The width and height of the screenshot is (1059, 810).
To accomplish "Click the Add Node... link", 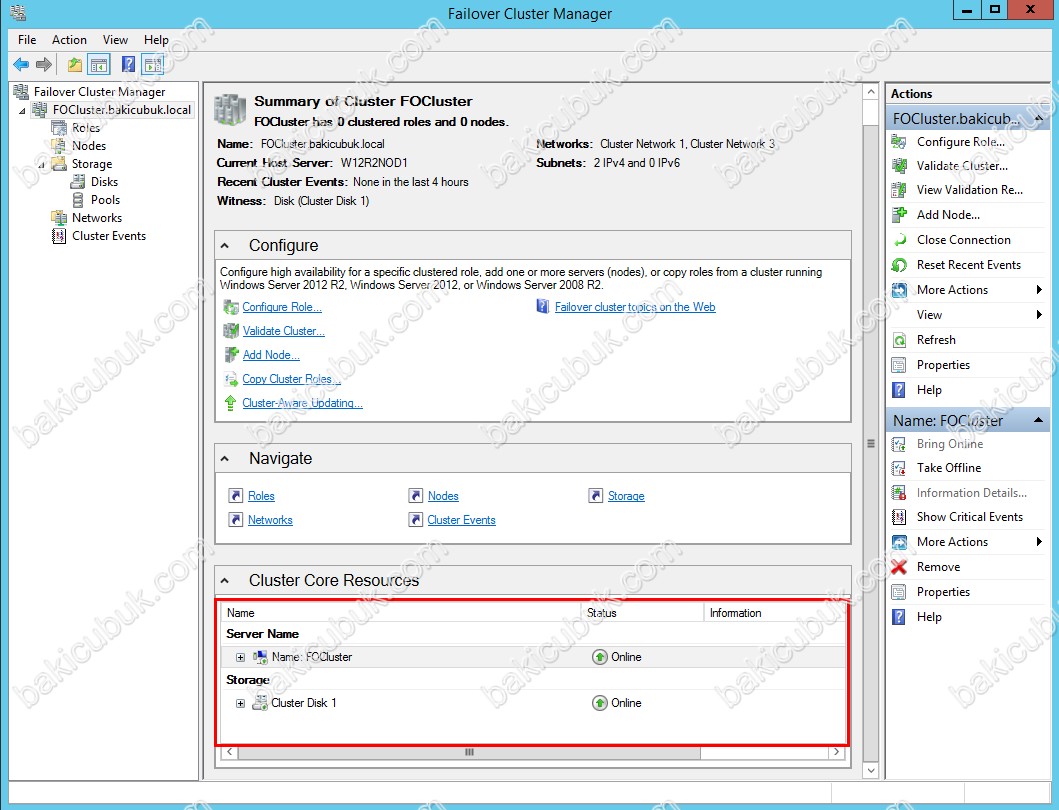I will click(271, 355).
